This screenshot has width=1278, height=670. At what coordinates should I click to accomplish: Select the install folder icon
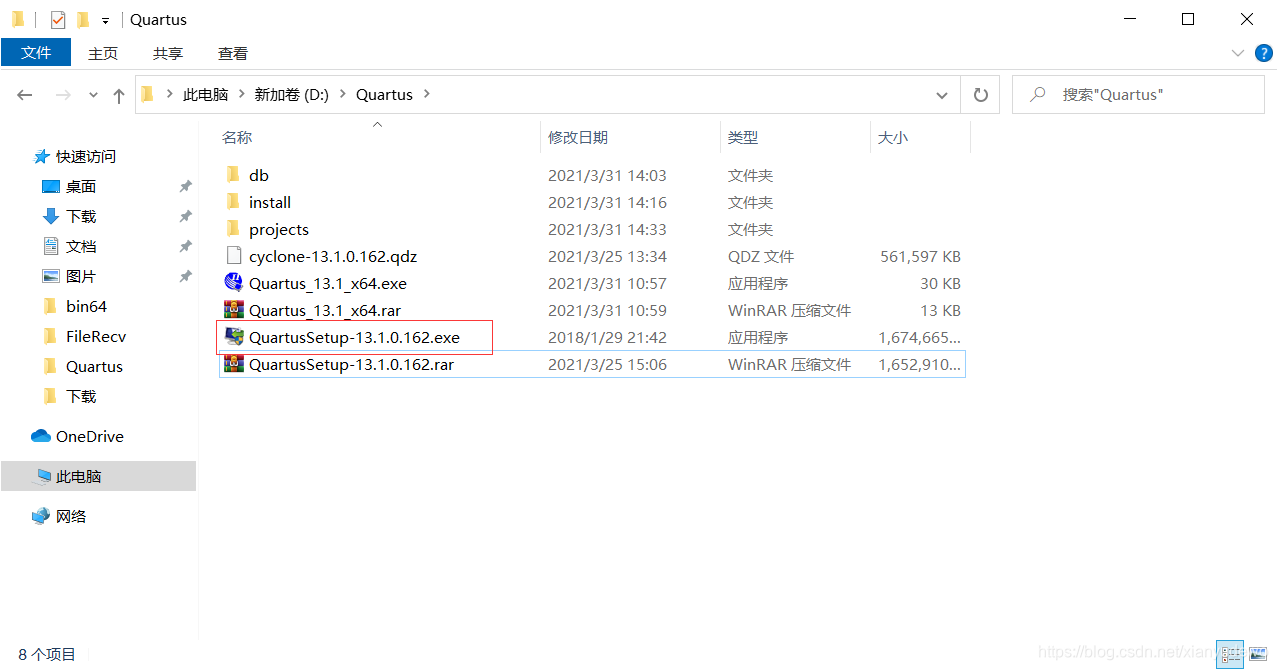(234, 202)
